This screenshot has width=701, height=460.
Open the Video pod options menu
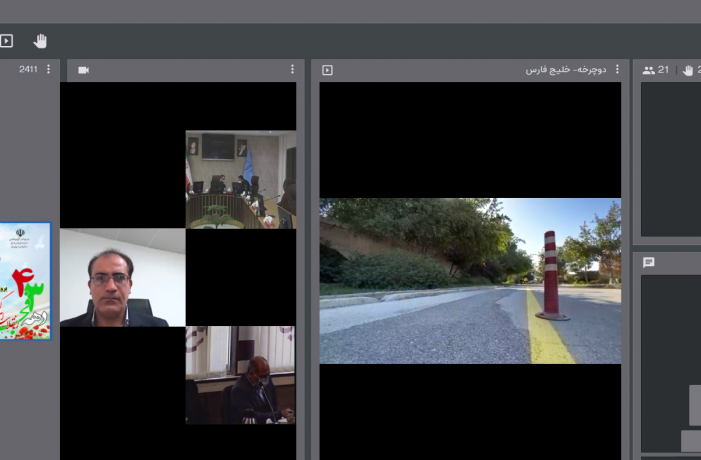point(292,70)
